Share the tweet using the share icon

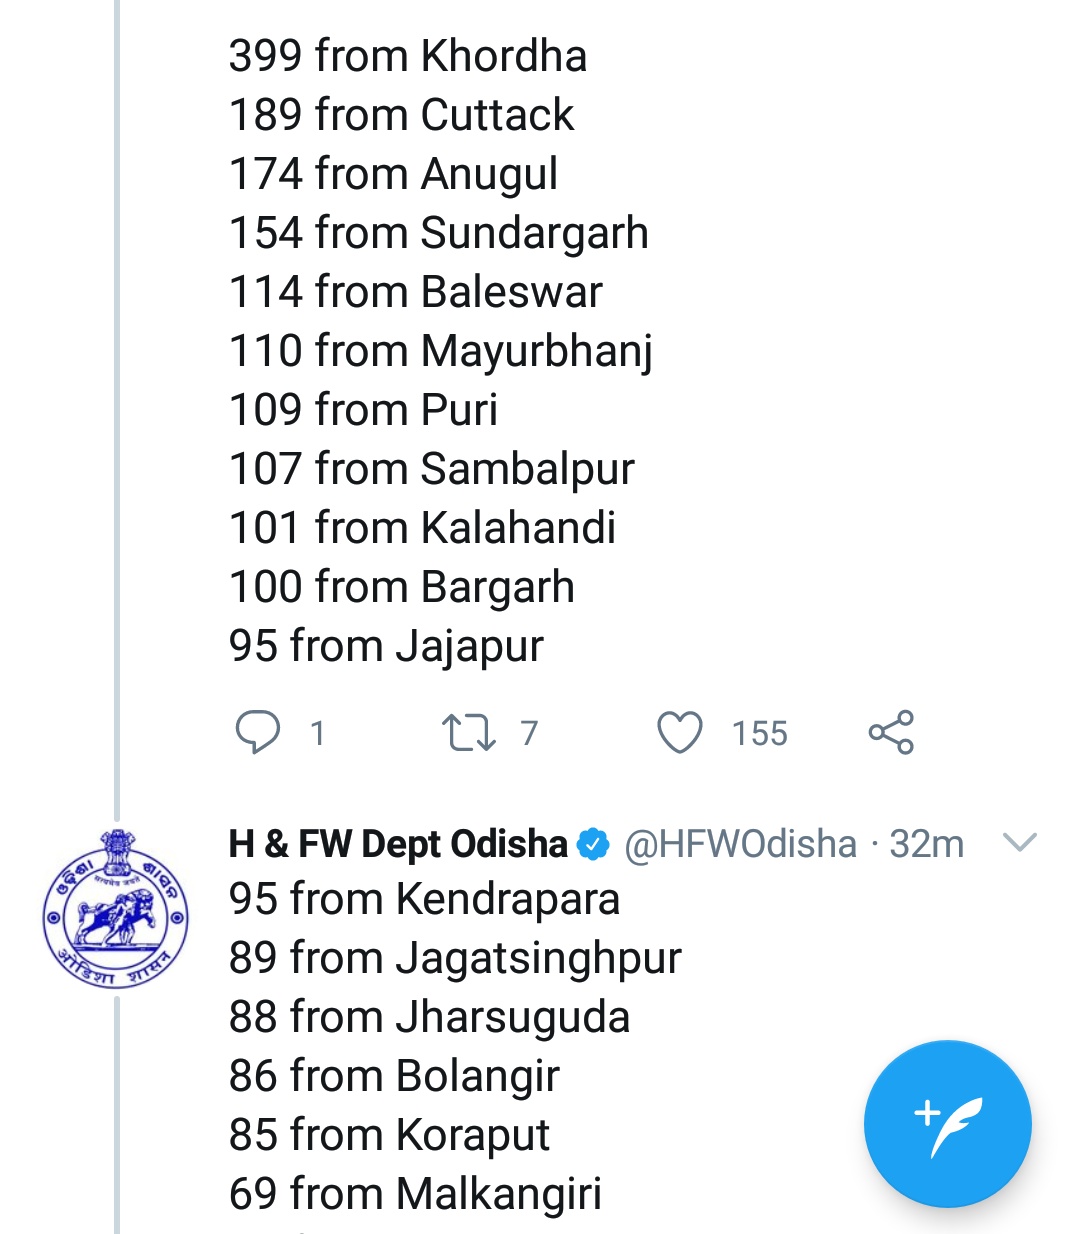(x=891, y=732)
